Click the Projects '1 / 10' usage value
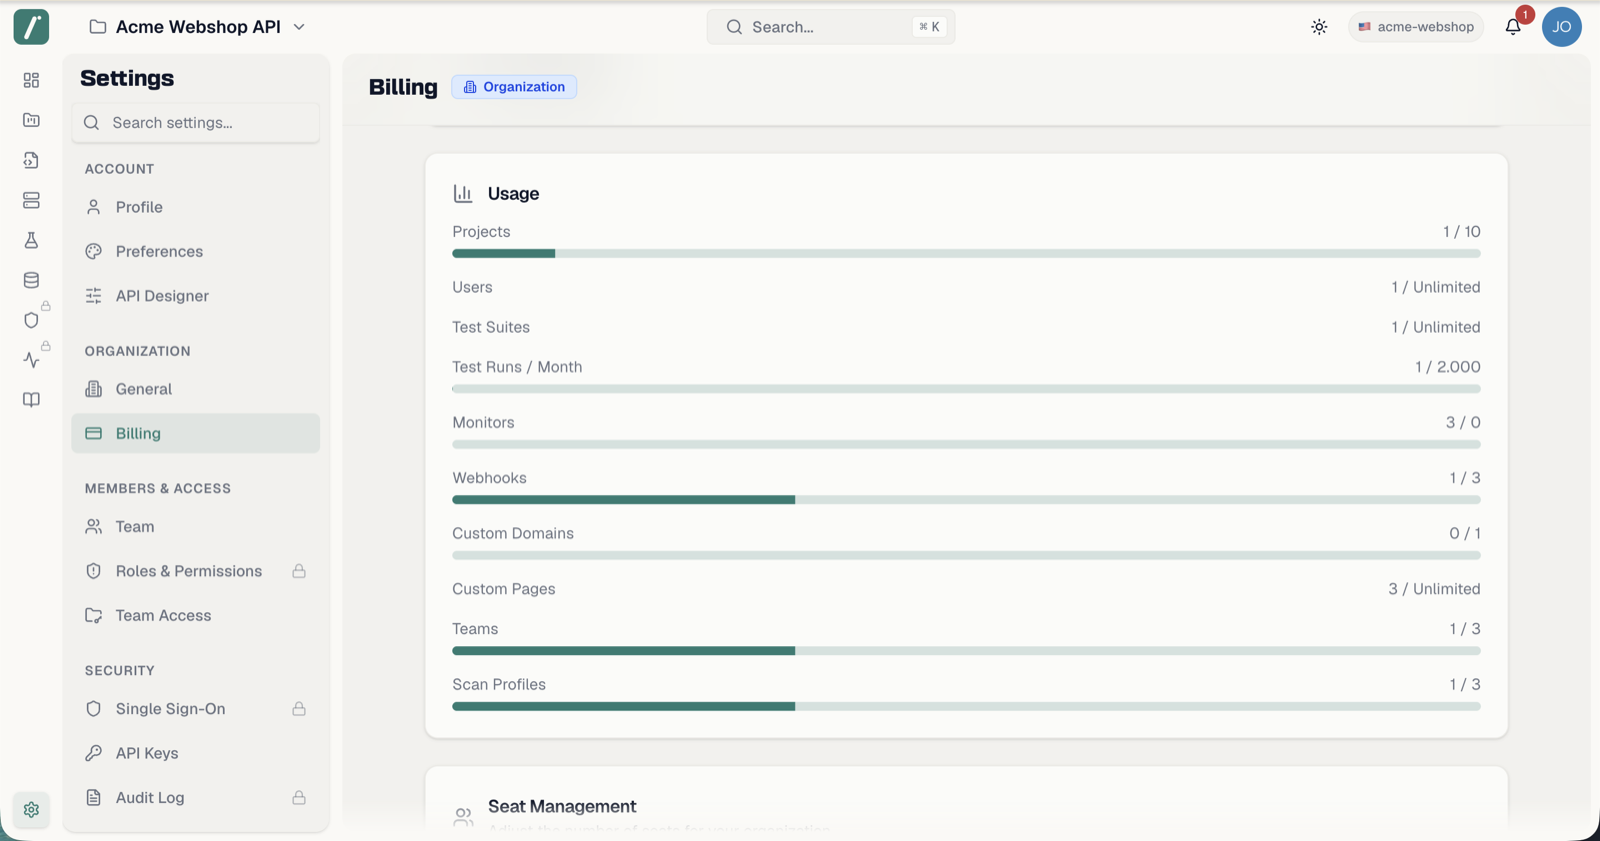This screenshot has width=1600, height=841. (x=1461, y=231)
